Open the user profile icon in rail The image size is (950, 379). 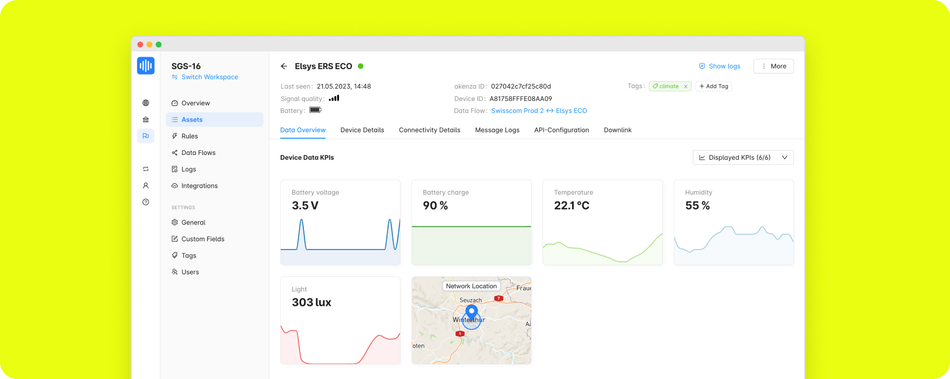point(145,185)
